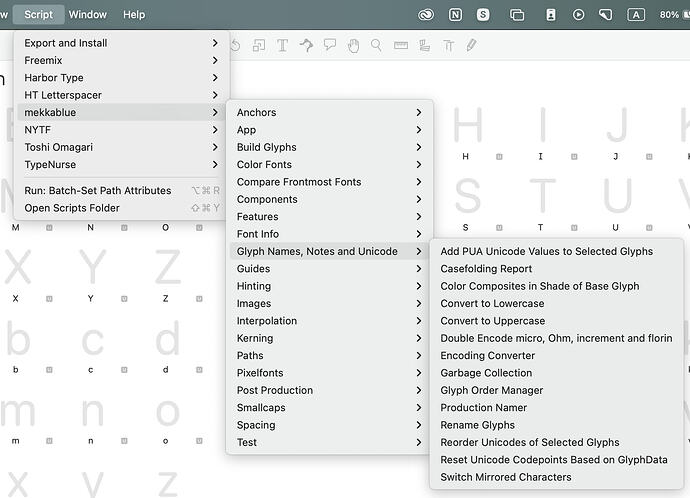Expand the Export and Install submenu arrow
Viewport: 690px width, 498px height.
[x=215, y=43]
